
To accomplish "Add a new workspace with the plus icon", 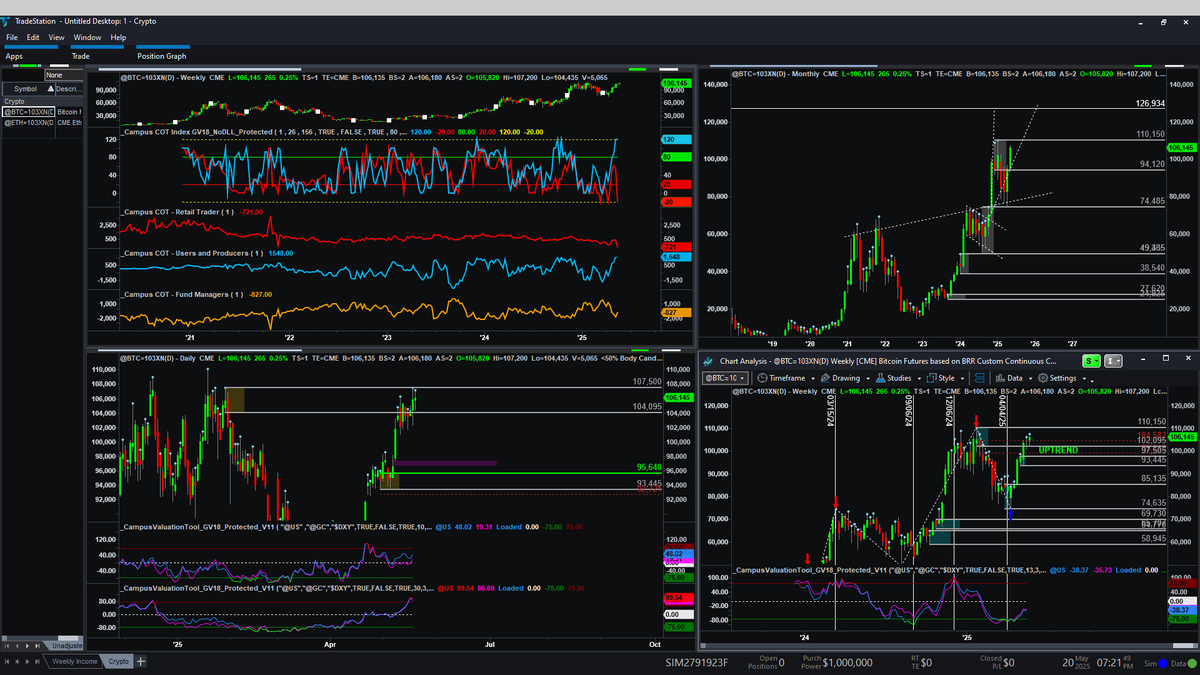I will coord(141,662).
